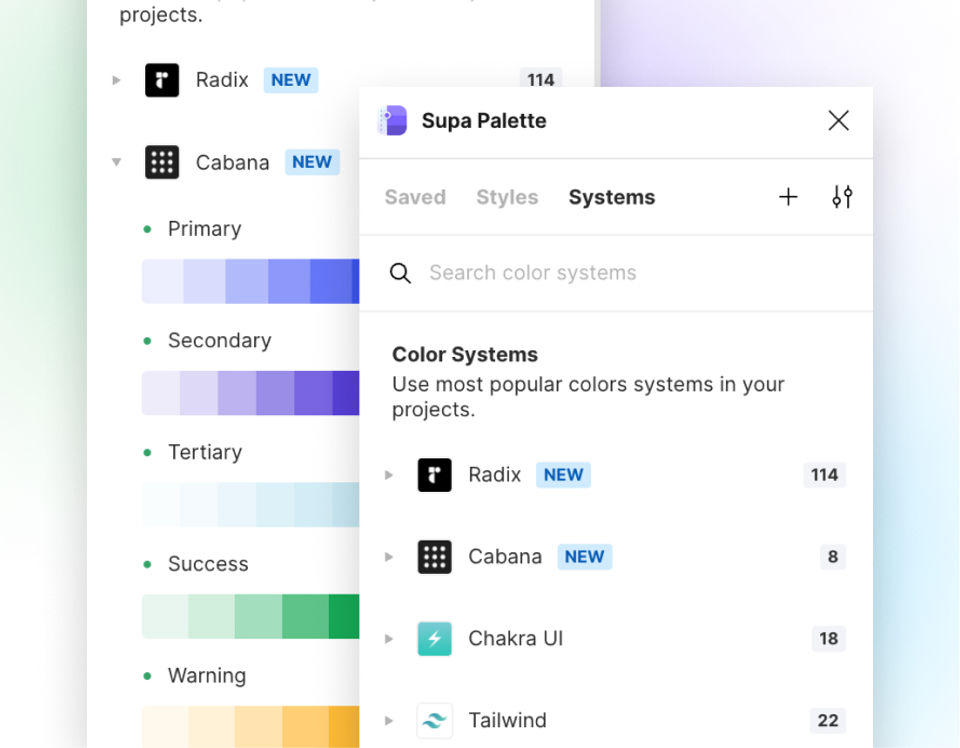Click the Warning palette label
The height and width of the screenshot is (748, 960).
207,676
